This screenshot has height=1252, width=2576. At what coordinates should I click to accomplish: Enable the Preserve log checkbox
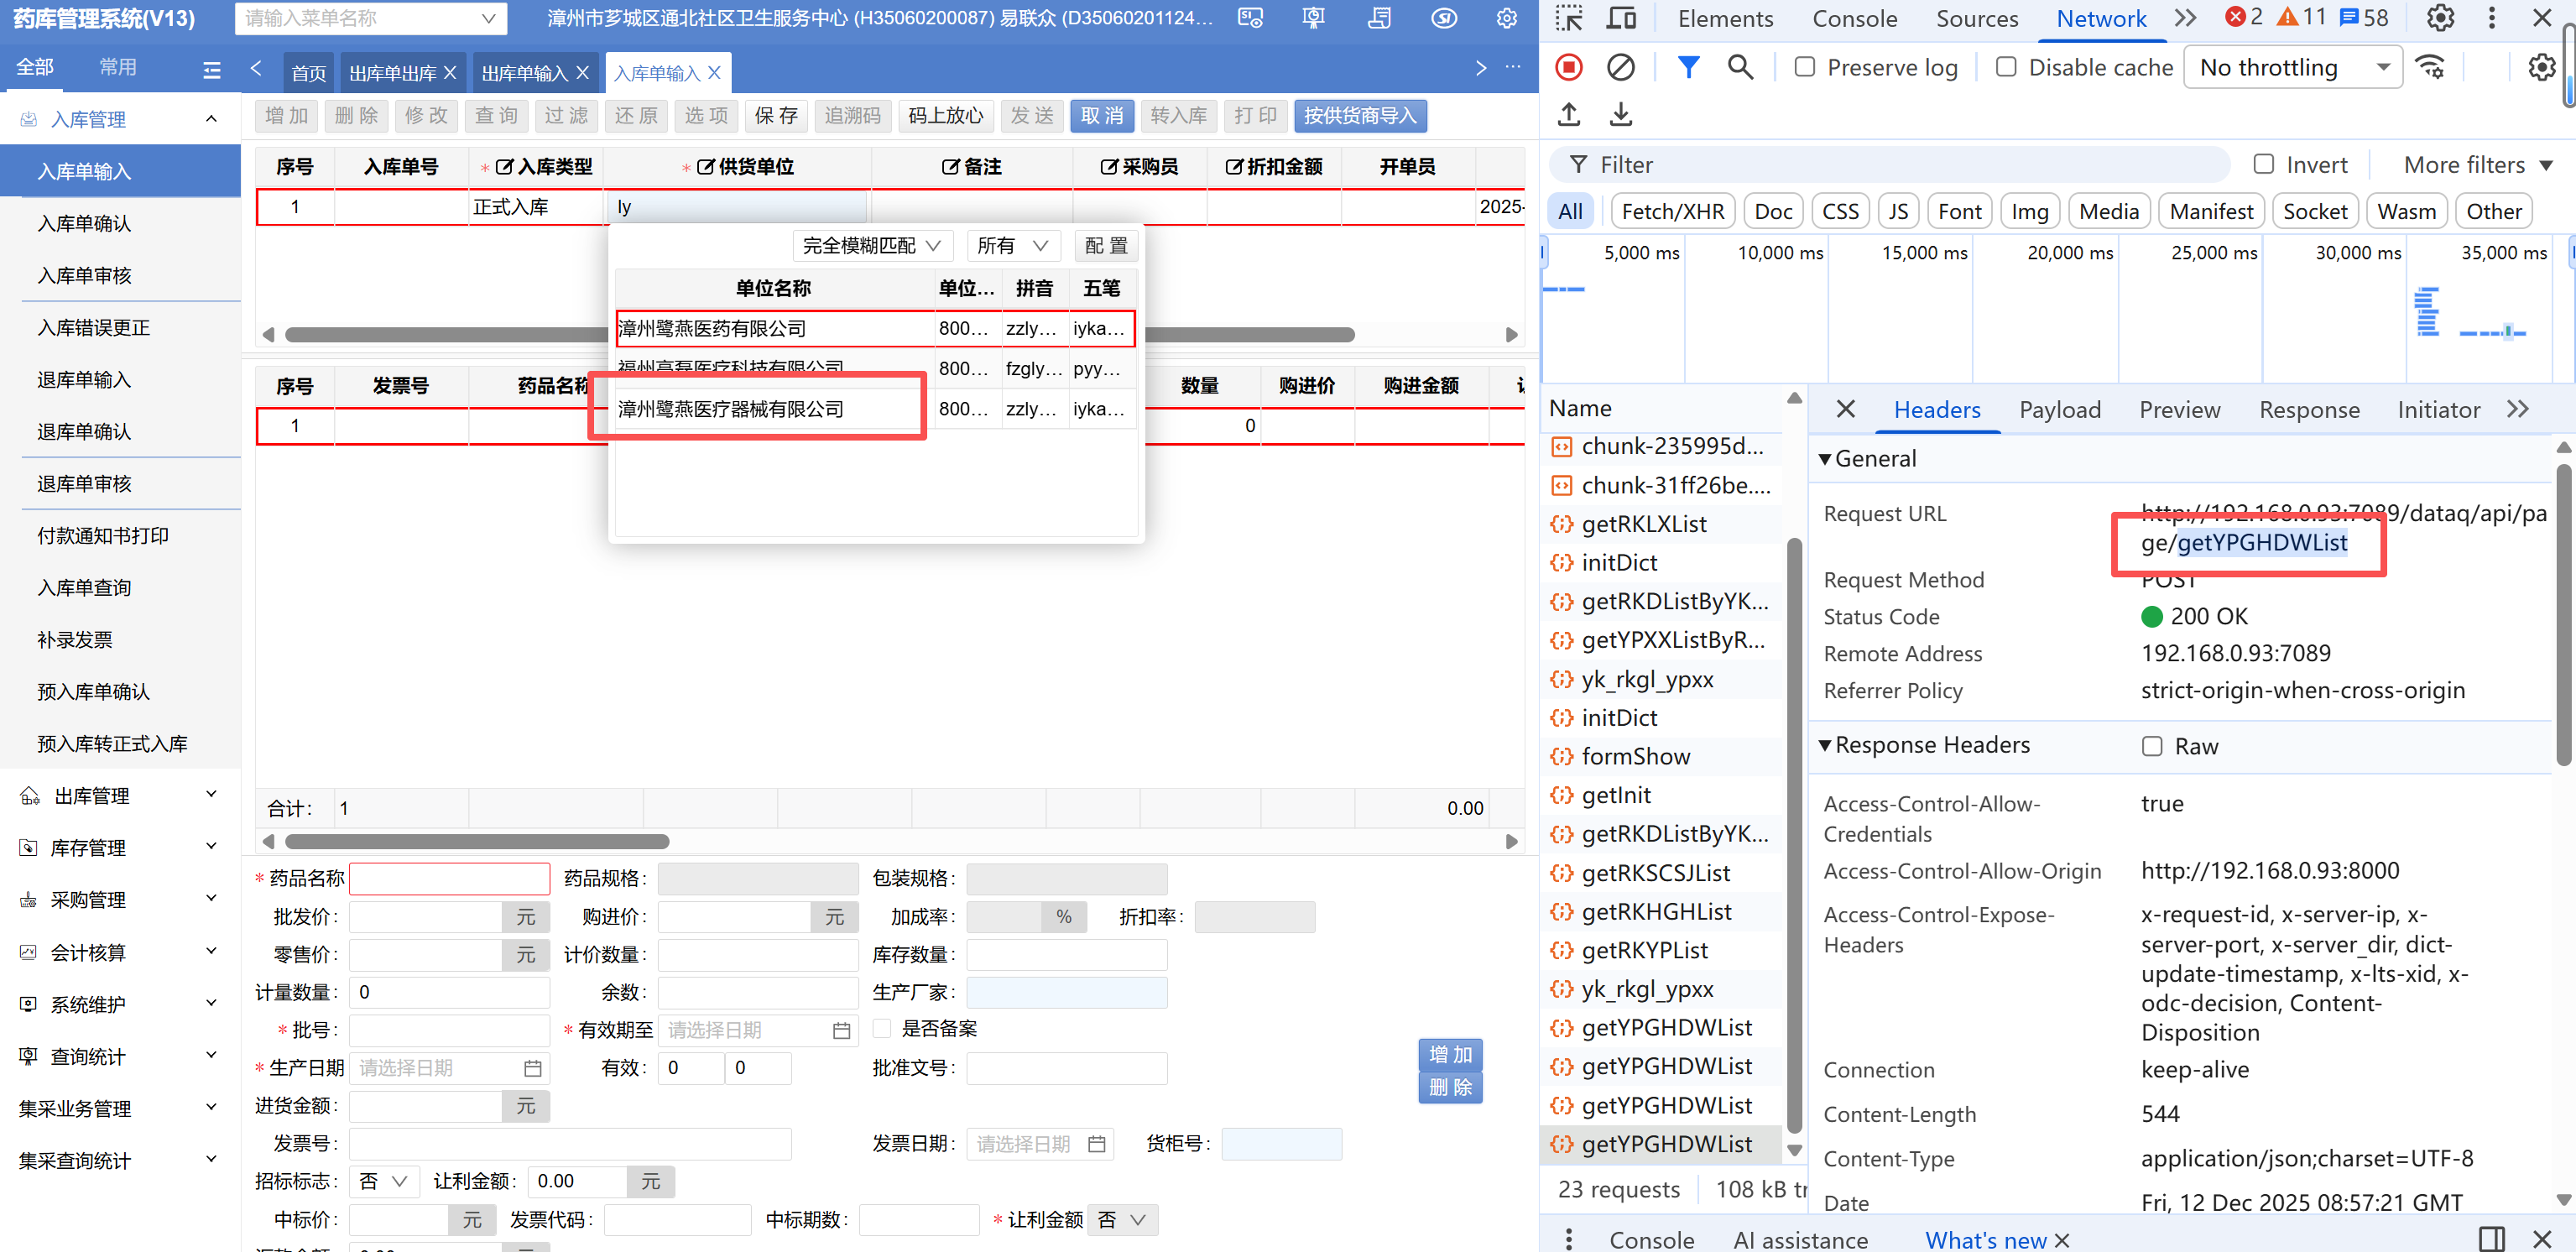(1804, 67)
